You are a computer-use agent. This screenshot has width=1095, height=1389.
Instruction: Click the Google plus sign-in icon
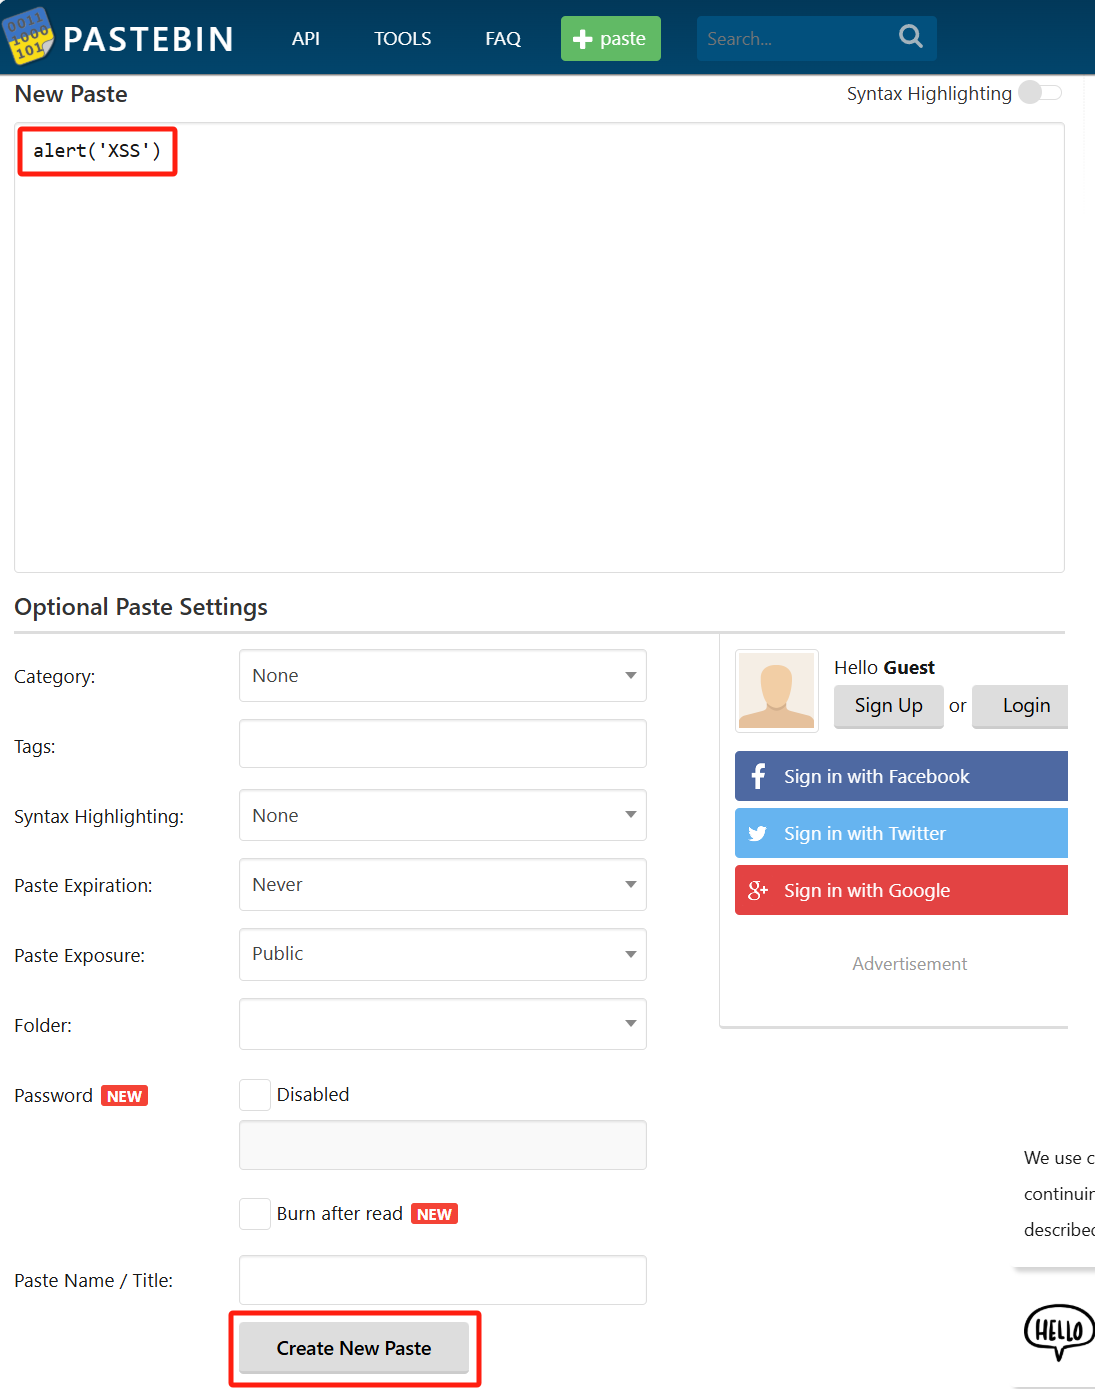click(x=758, y=891)
